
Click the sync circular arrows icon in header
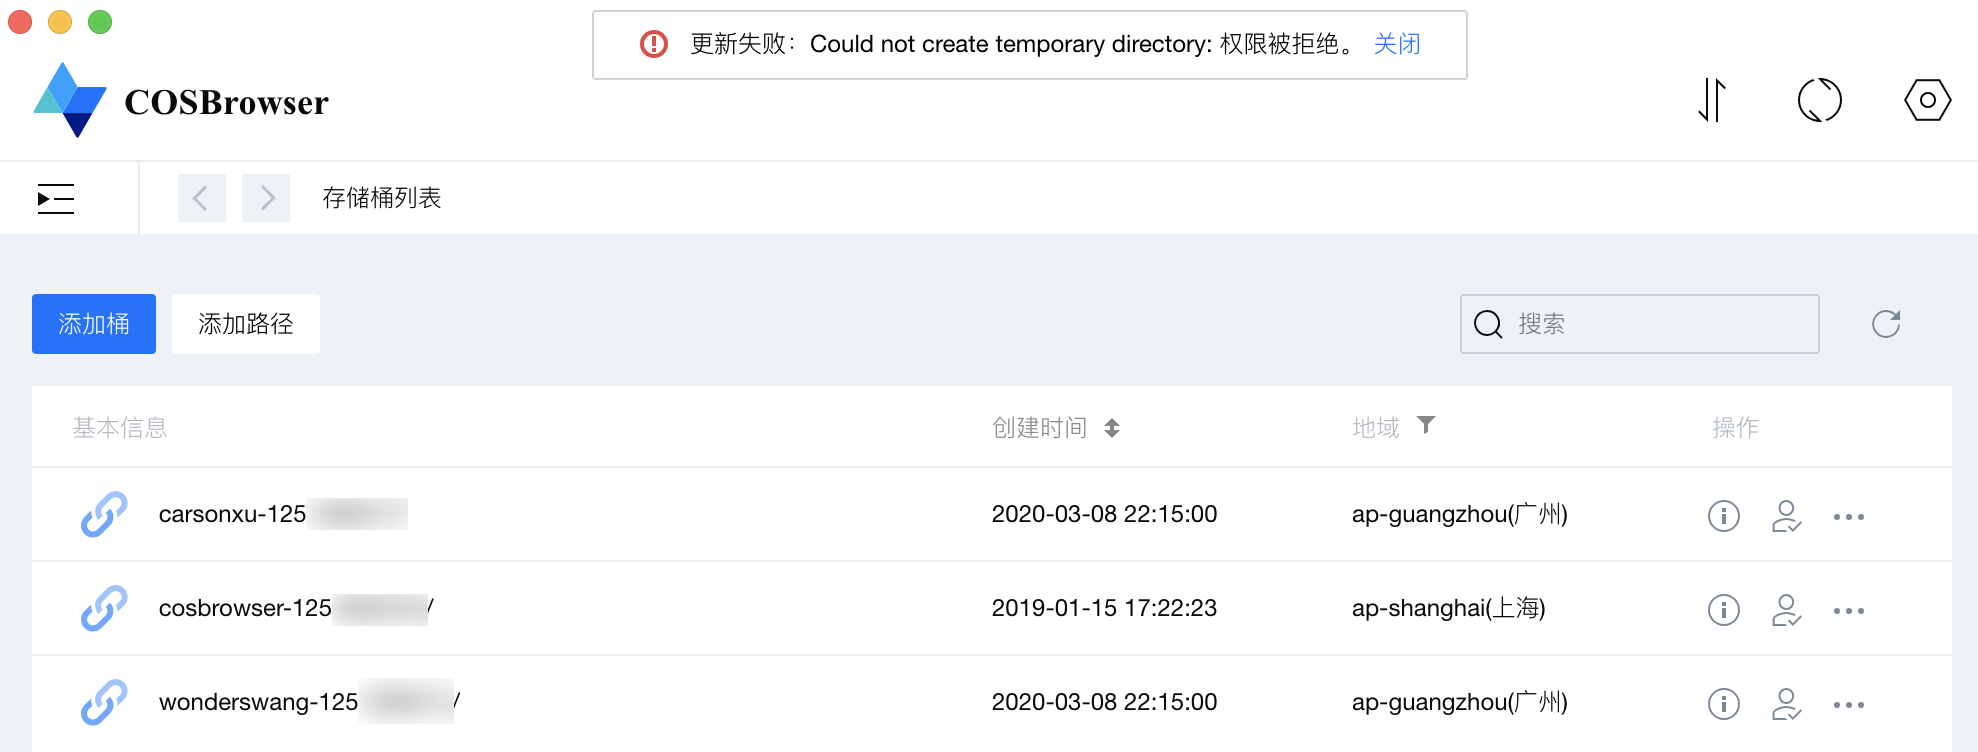(x=1820, y=100)
